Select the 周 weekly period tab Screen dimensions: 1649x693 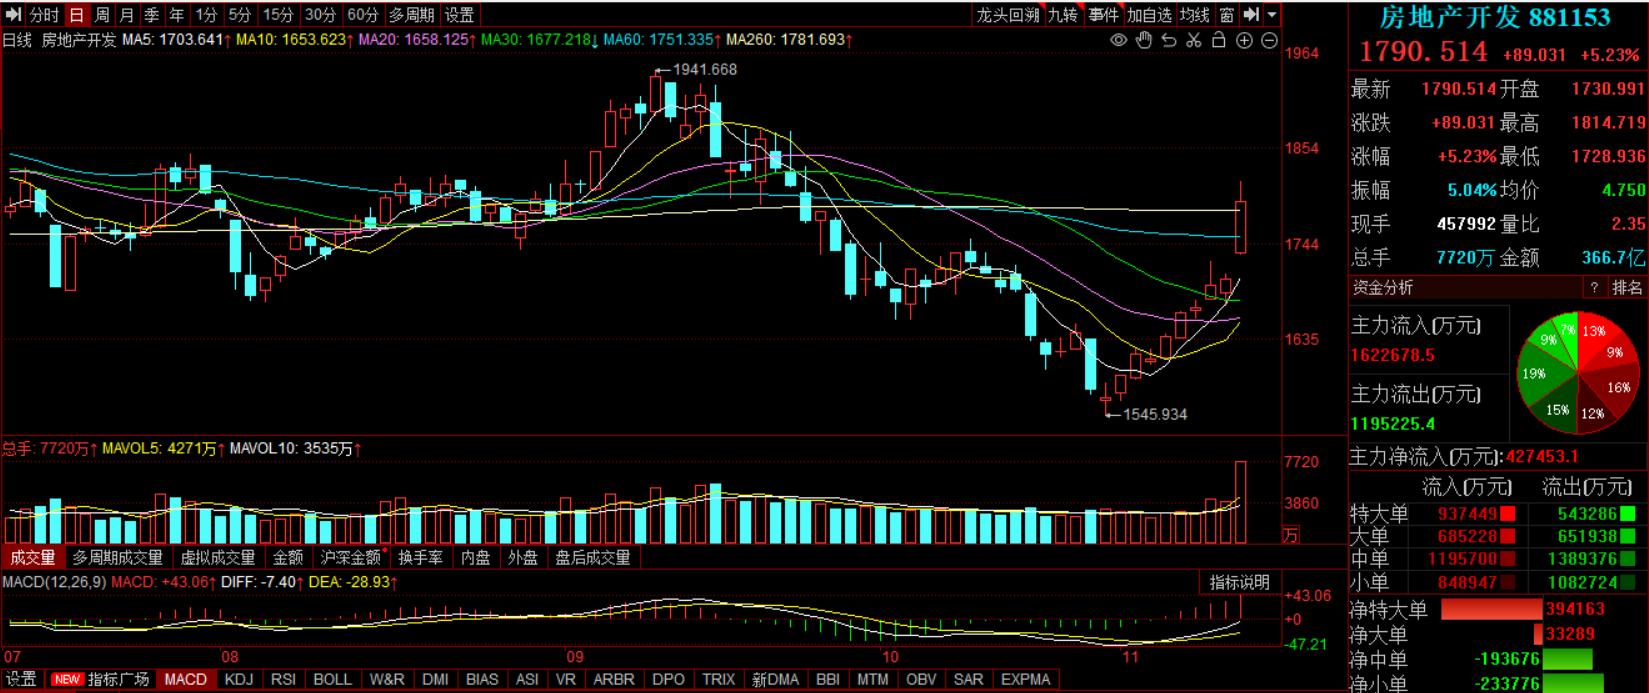coord(102,15)
